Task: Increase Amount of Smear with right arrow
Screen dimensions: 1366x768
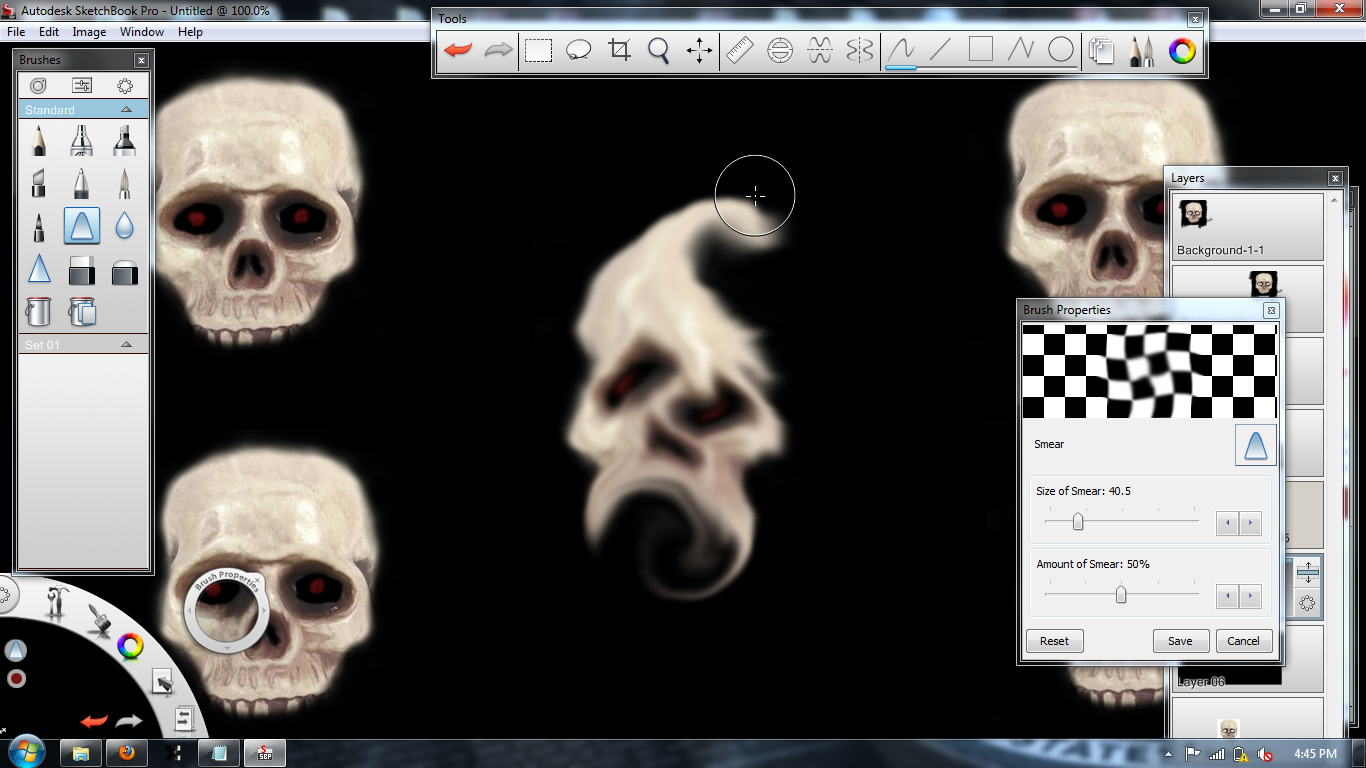Action: (1250, 597)
